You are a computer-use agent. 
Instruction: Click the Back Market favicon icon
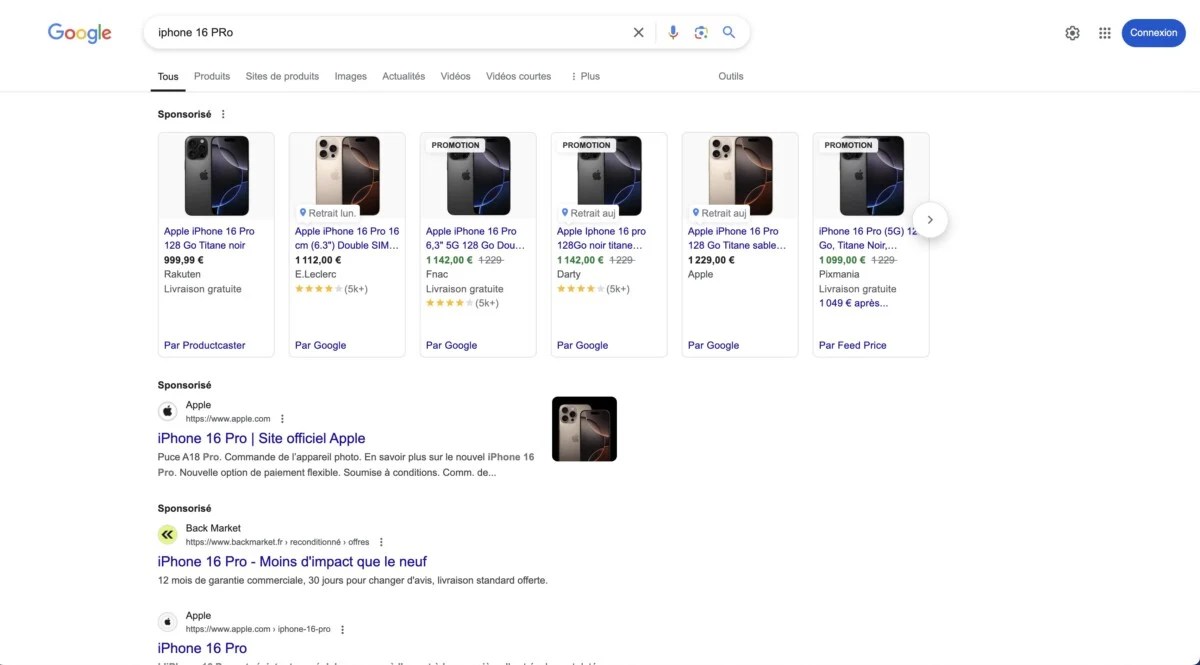[167, 535]
